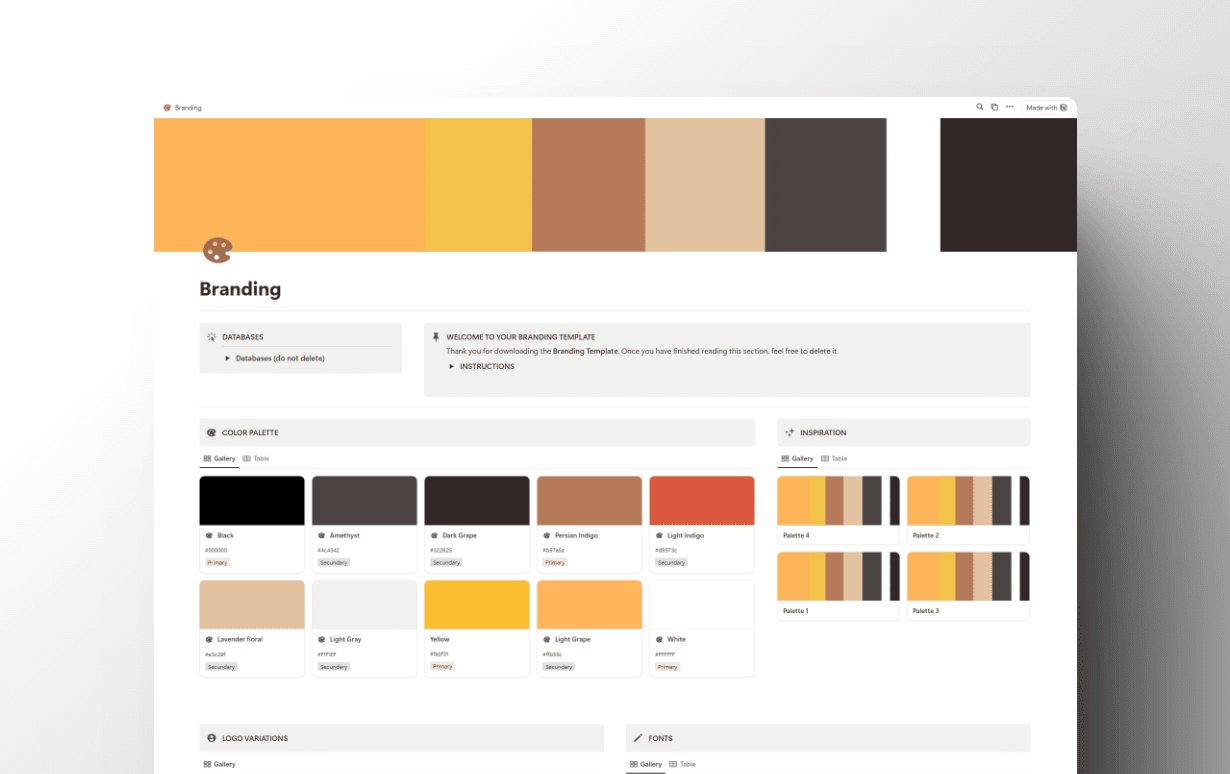This screenshot has height=774, width=1230.
Task: Click the Primary tag on Black card
Action: 217,563
